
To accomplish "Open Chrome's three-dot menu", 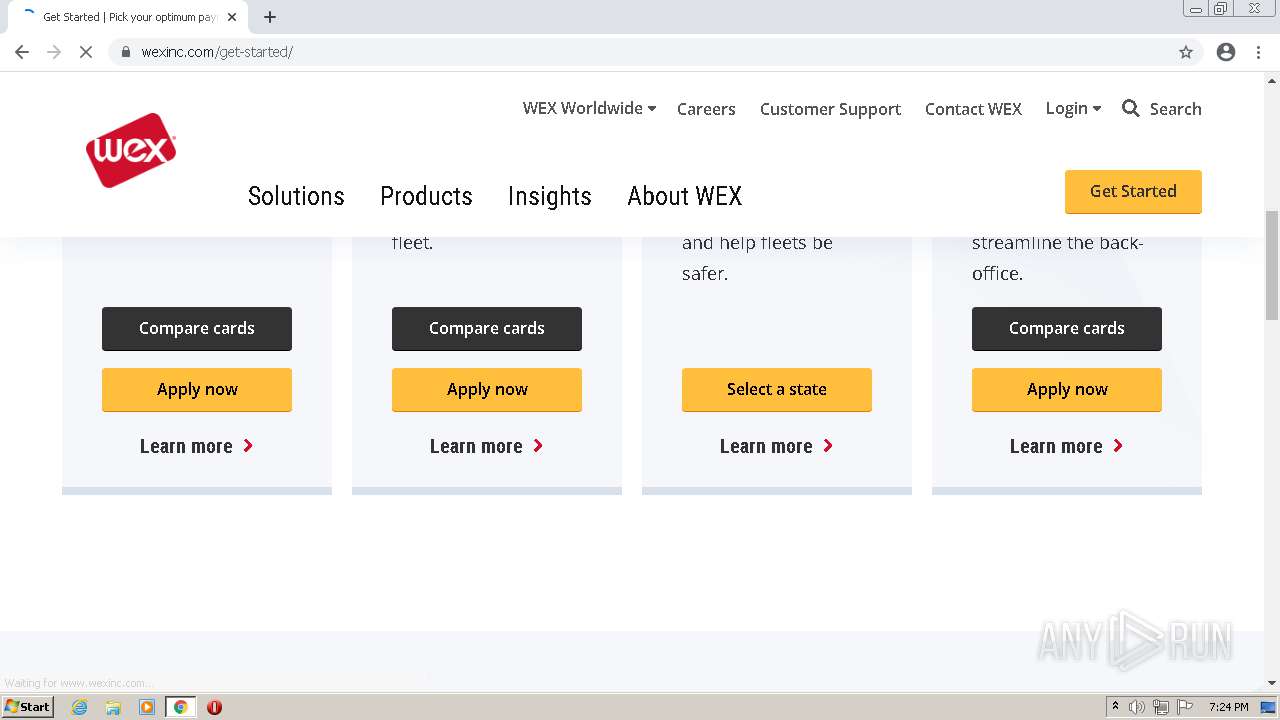I will click(1258, 52).
